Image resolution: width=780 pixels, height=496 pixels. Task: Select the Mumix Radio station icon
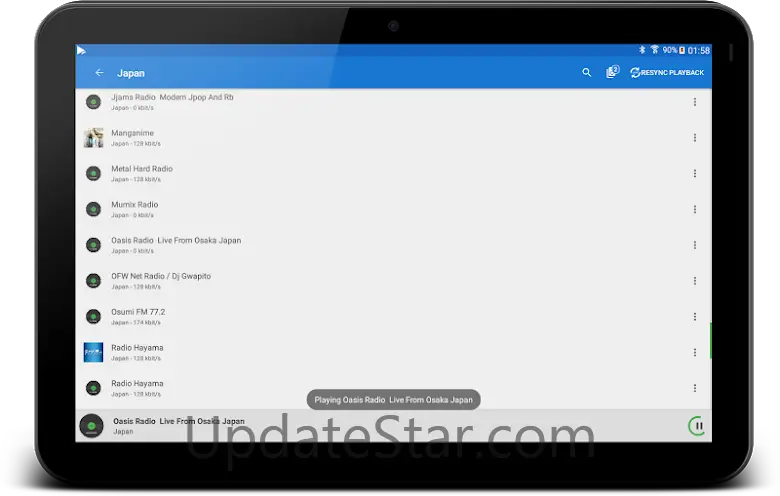tap(94, 209)
